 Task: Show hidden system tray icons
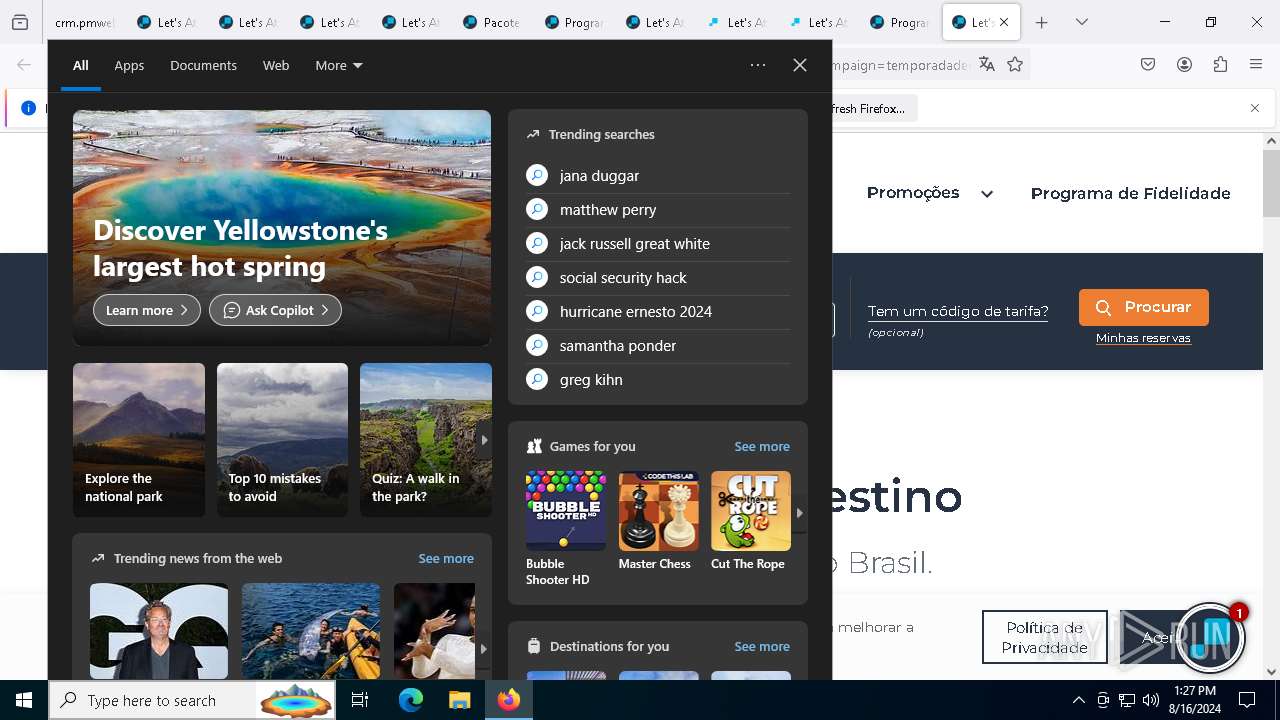click(1078, 700)
